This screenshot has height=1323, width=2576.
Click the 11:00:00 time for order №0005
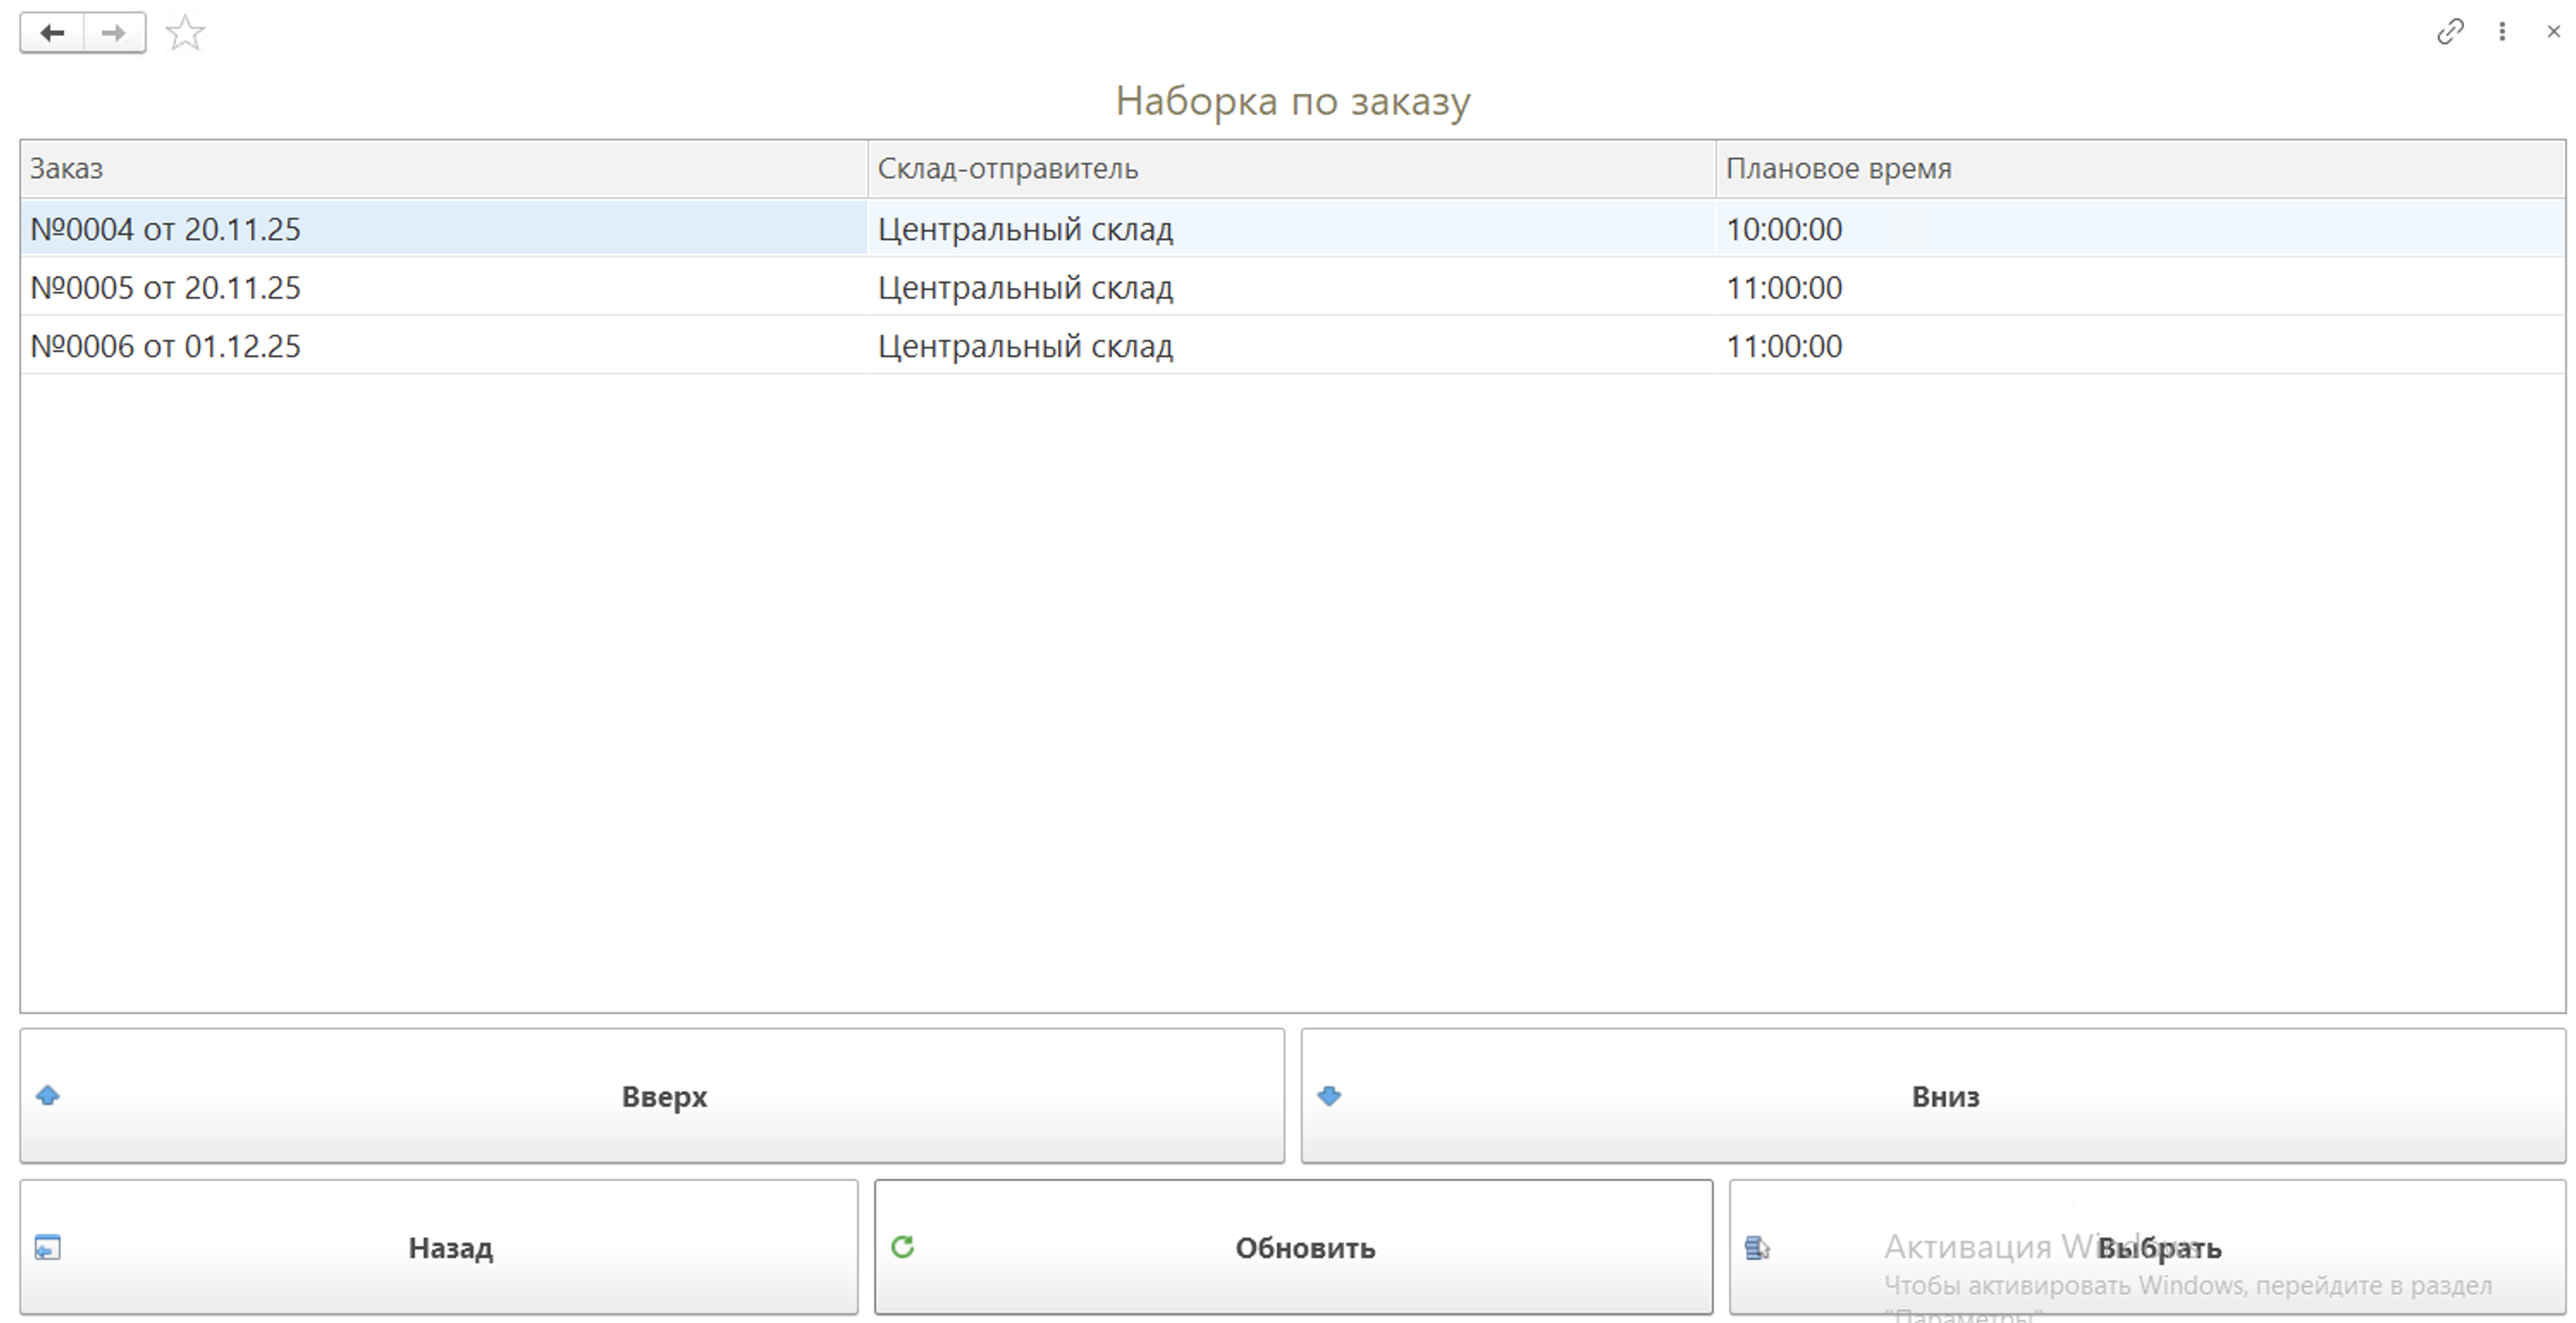point(1784,288)
